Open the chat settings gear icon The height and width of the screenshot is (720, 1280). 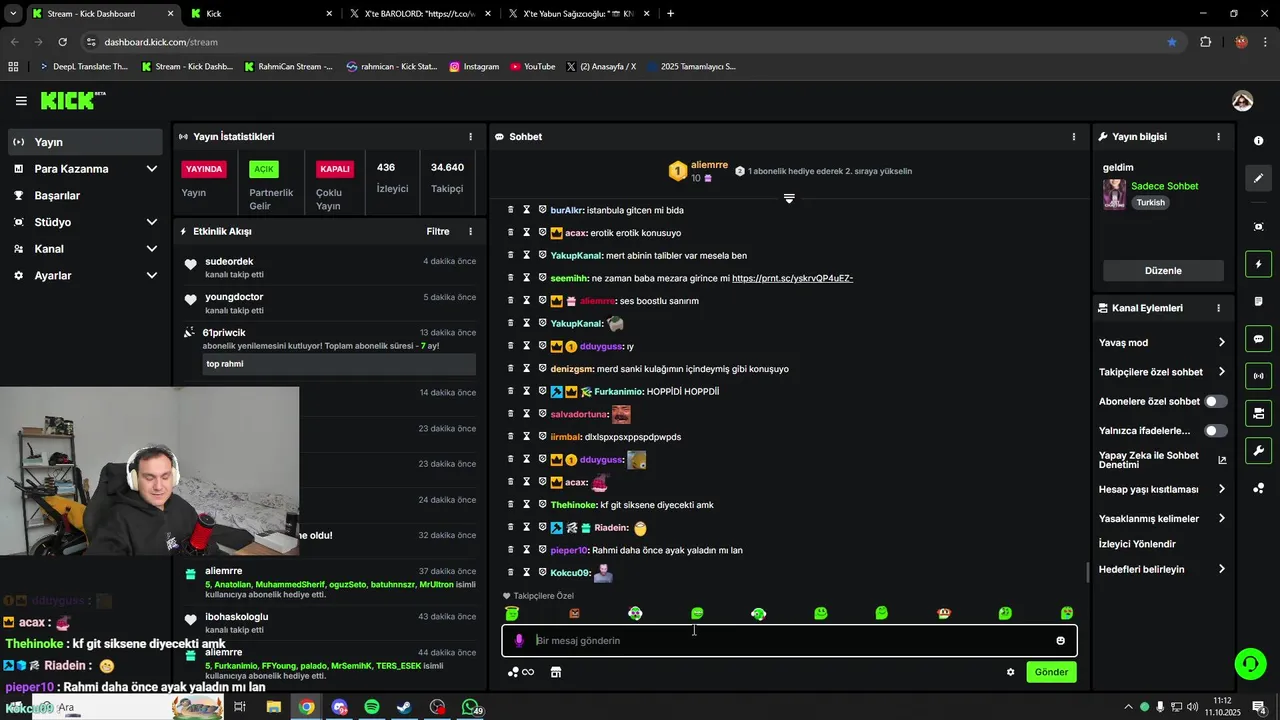[1010, 672]
